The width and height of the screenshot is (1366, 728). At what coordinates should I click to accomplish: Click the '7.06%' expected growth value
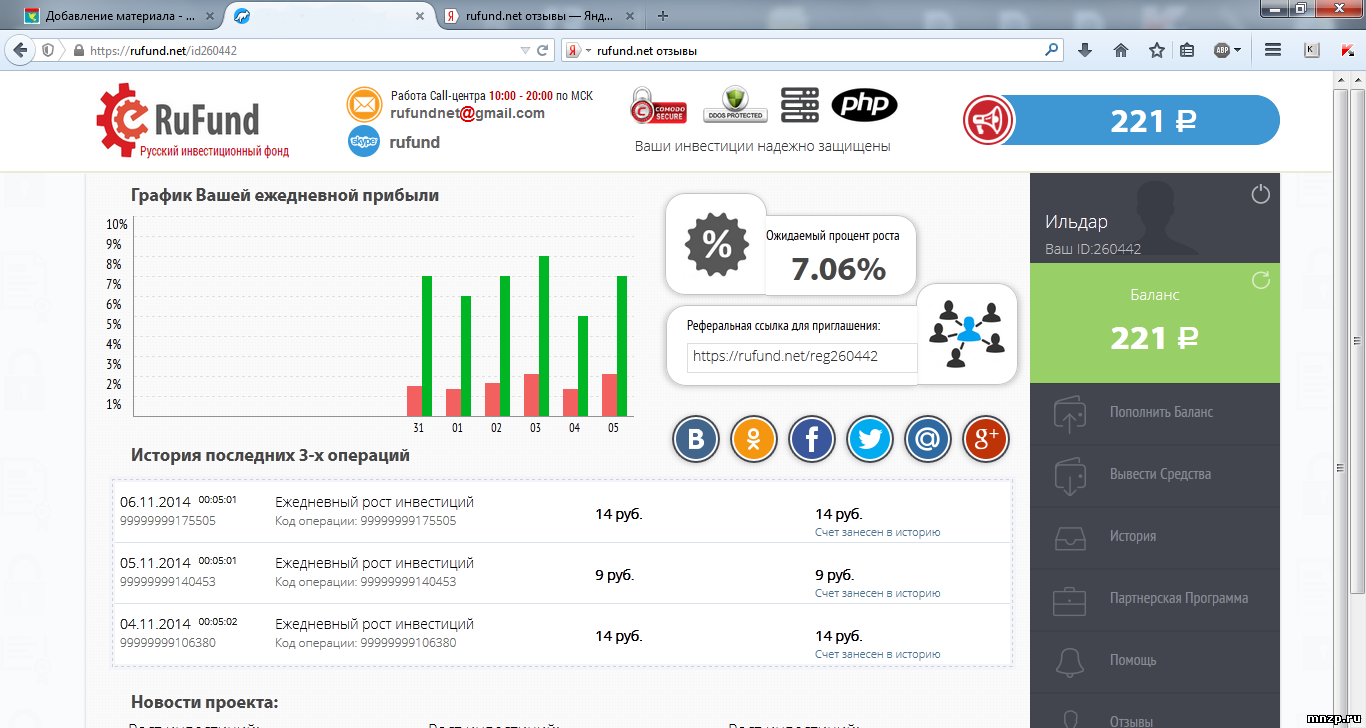(x=839, y=268)
